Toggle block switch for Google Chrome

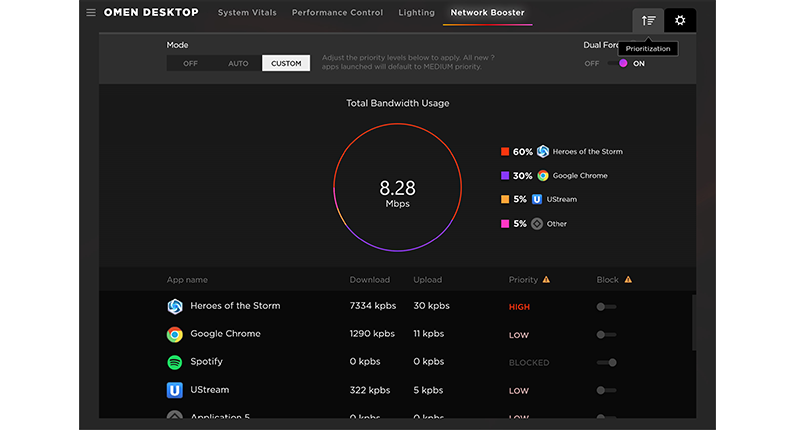[x=605, y=335]
